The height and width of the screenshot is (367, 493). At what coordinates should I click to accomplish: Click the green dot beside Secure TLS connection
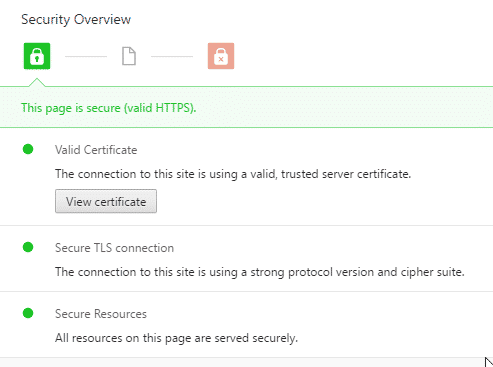(28, 247)
